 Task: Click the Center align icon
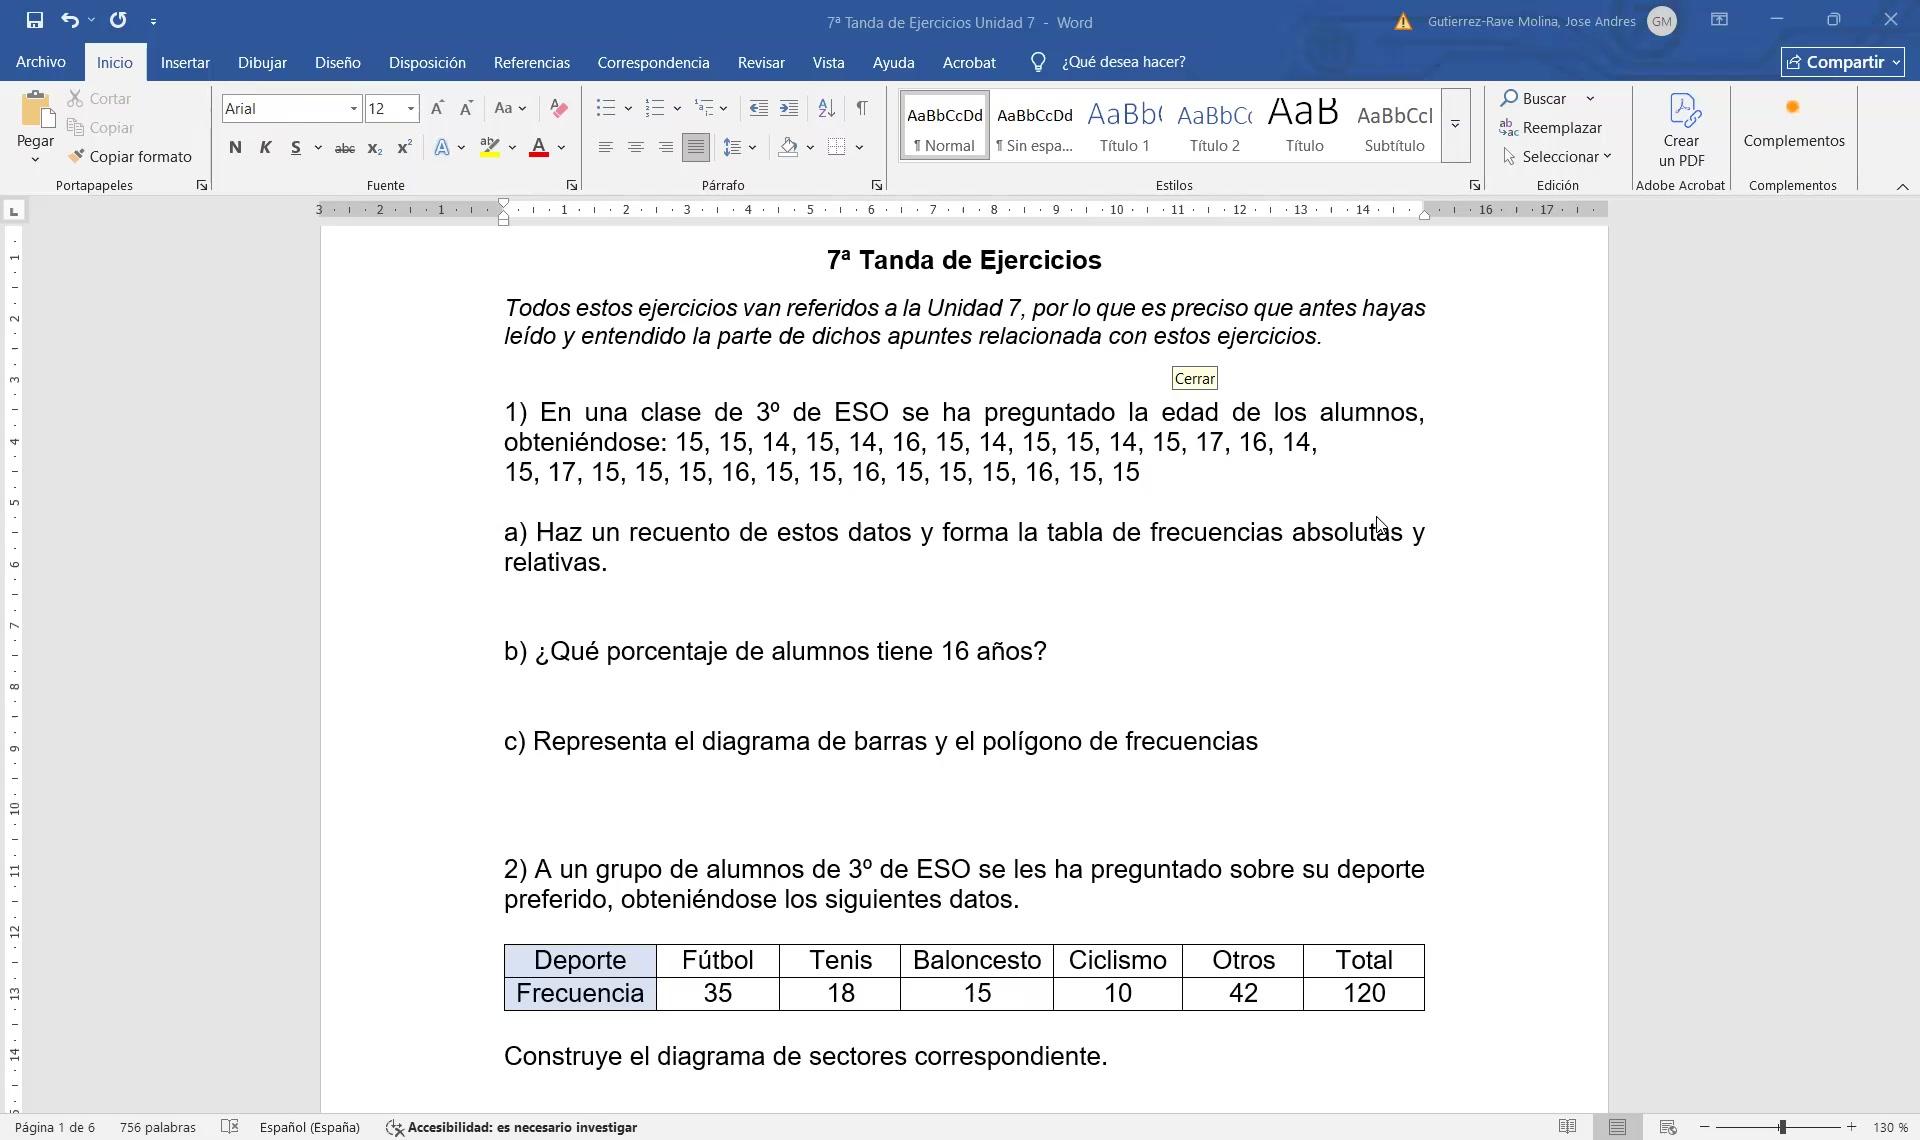[635, 148]
